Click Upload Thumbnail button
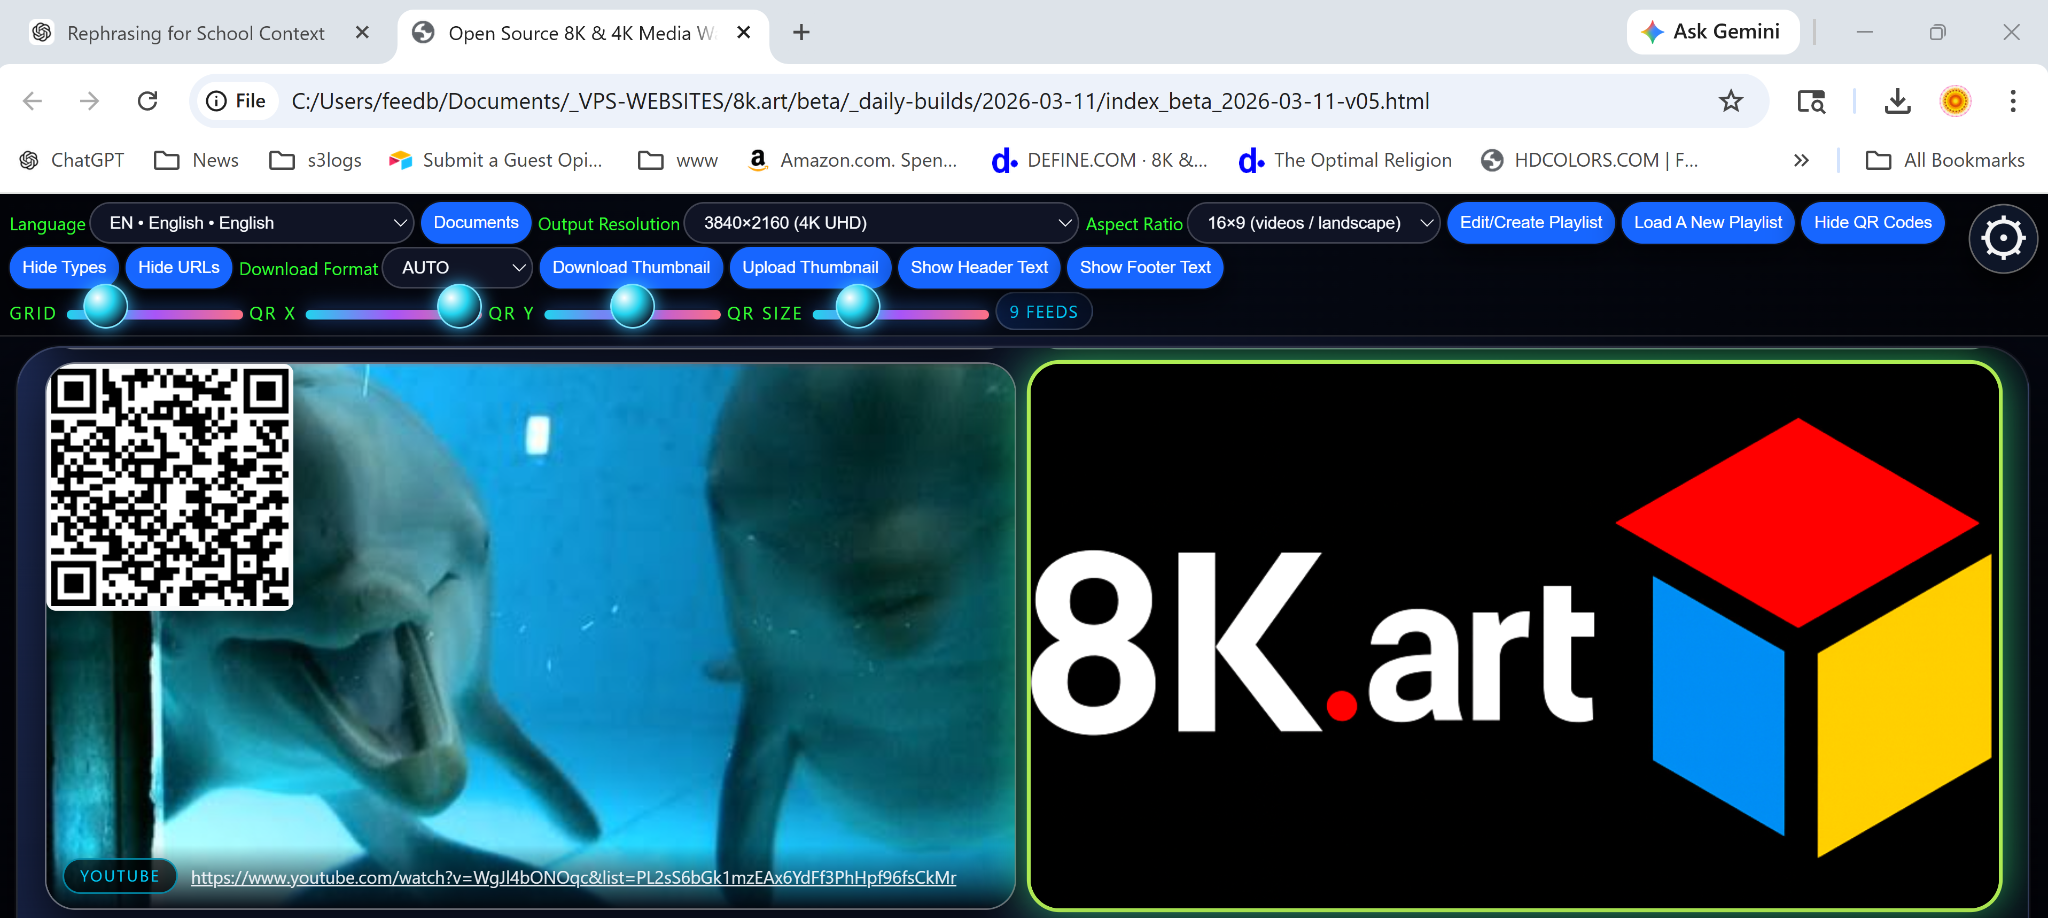 tap(810, 268)
